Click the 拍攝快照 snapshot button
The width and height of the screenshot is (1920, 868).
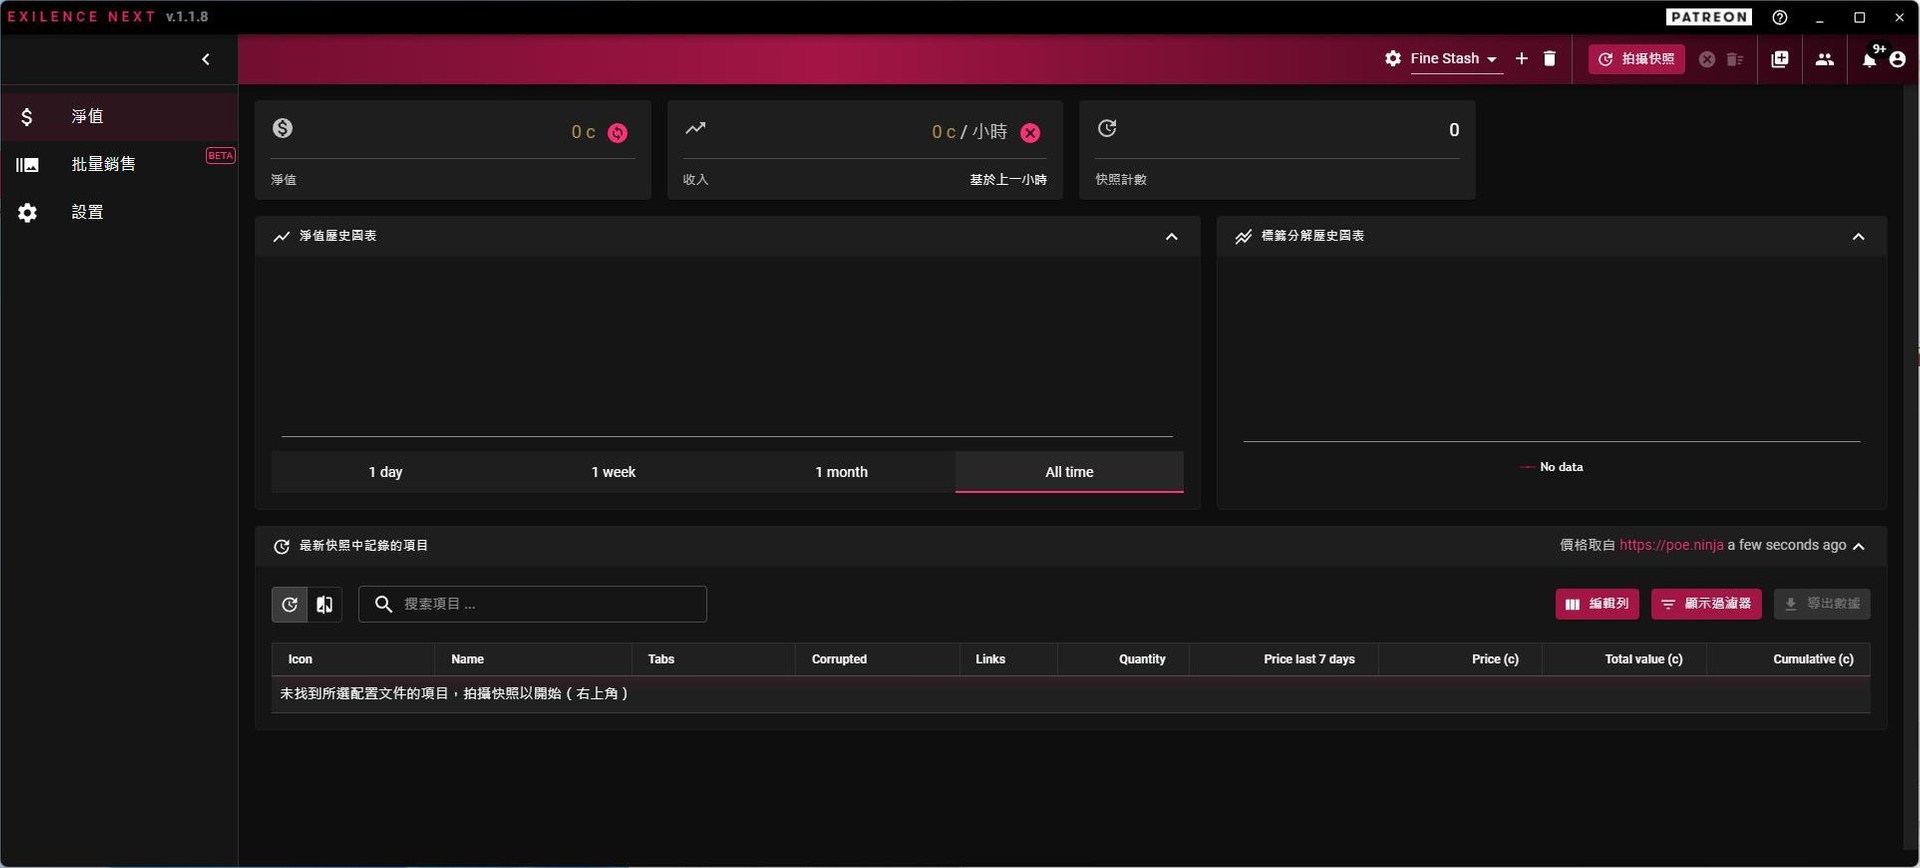pos(1636,59)
